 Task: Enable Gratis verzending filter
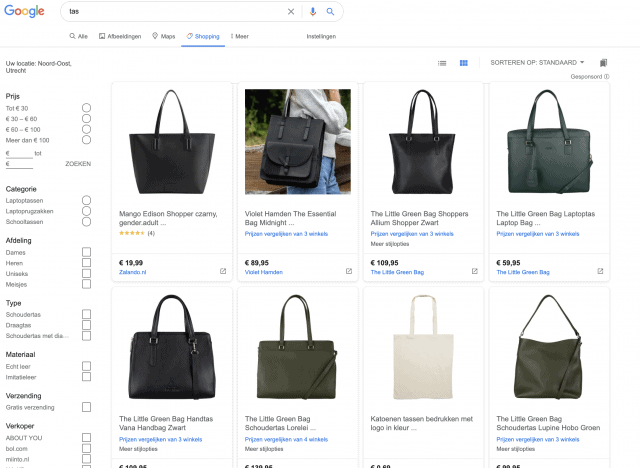86,407
